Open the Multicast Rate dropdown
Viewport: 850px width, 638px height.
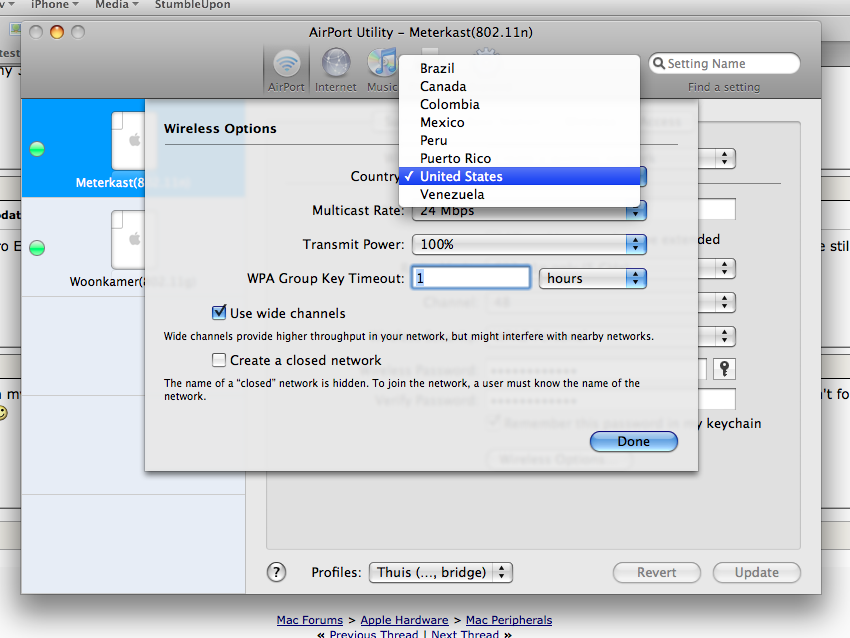[x=529, y=211]
